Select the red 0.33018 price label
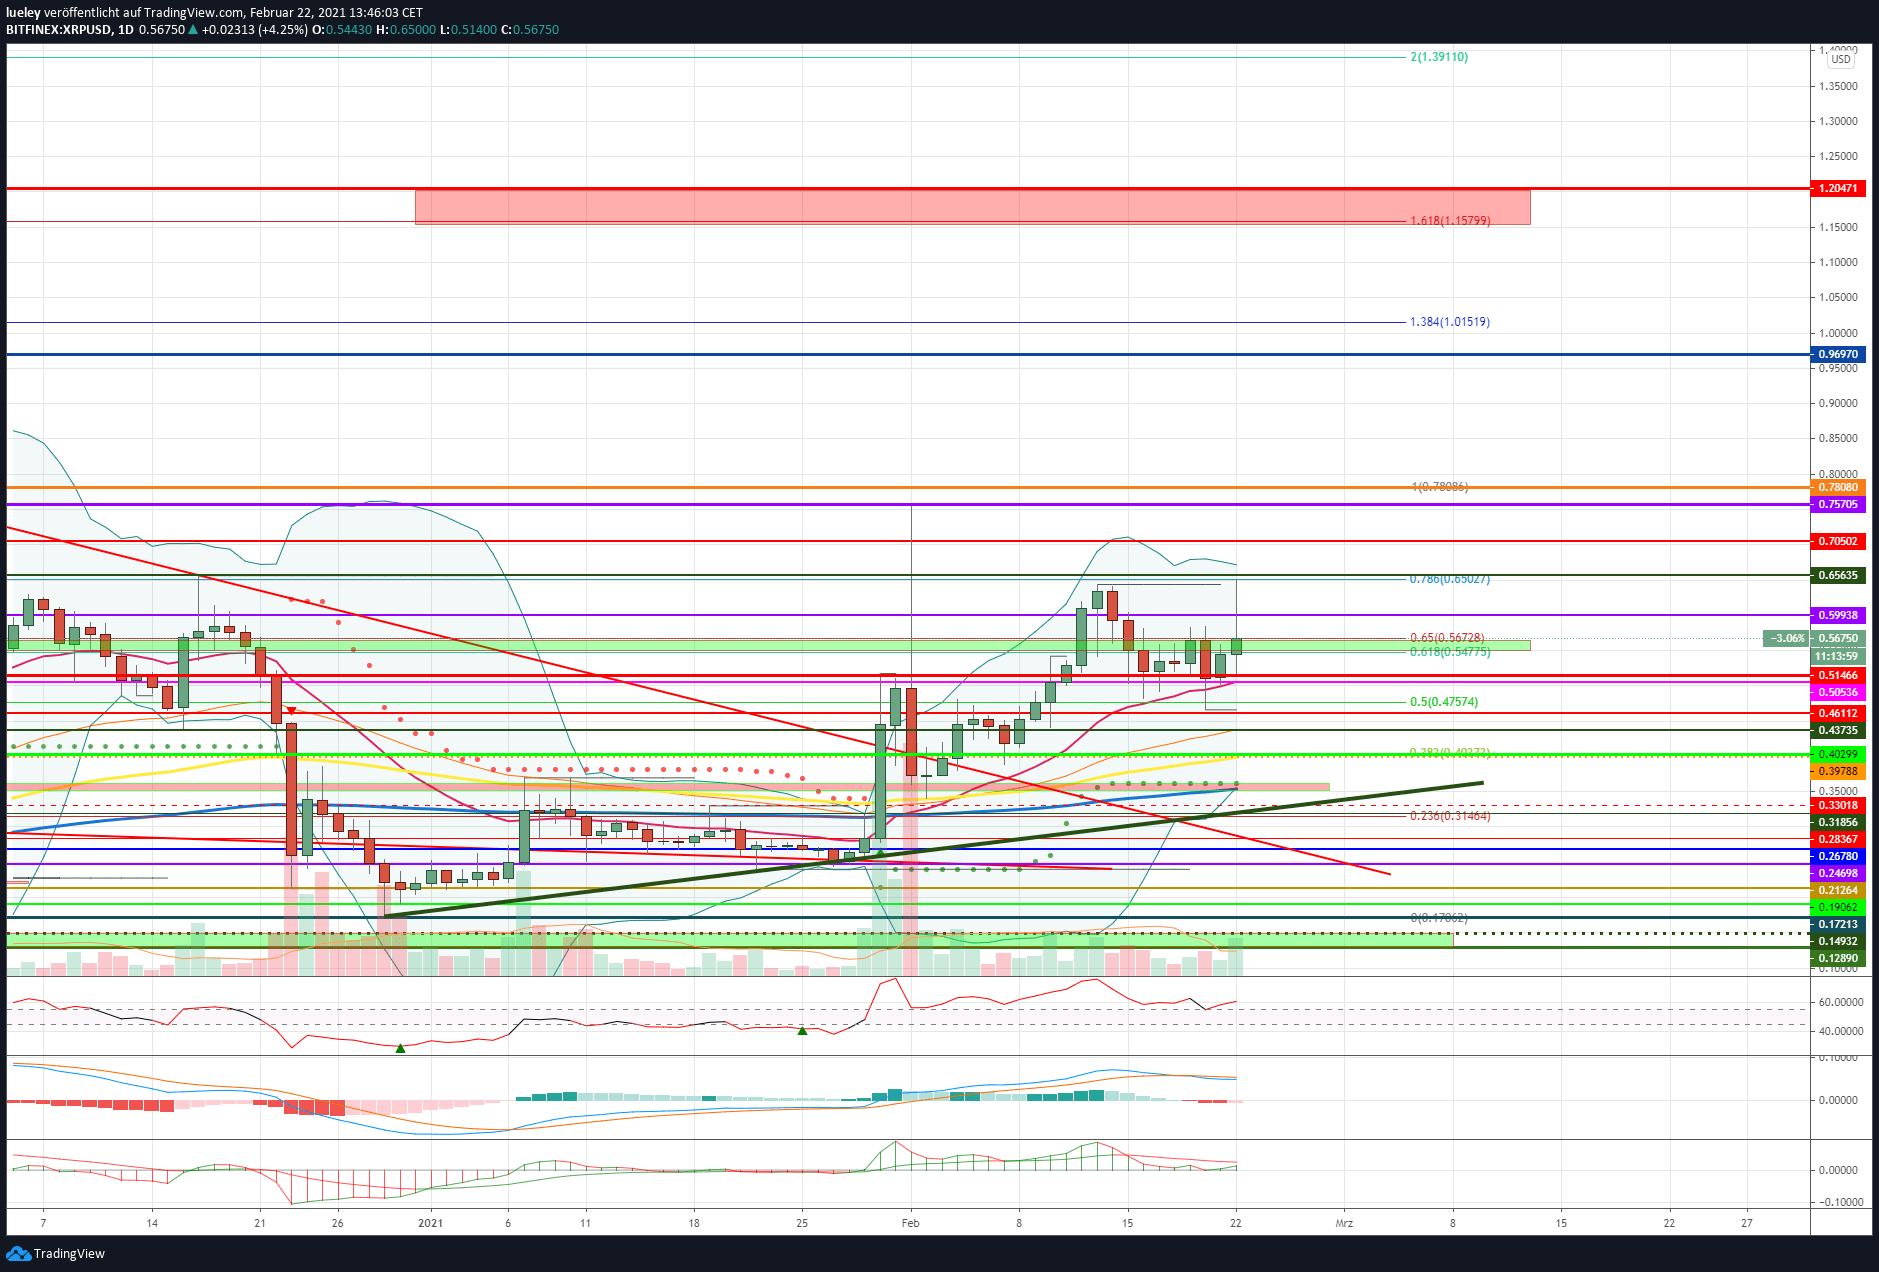Viewport: 1879px width, 1272px height. pyautogui.click(x=1838, y=805)
